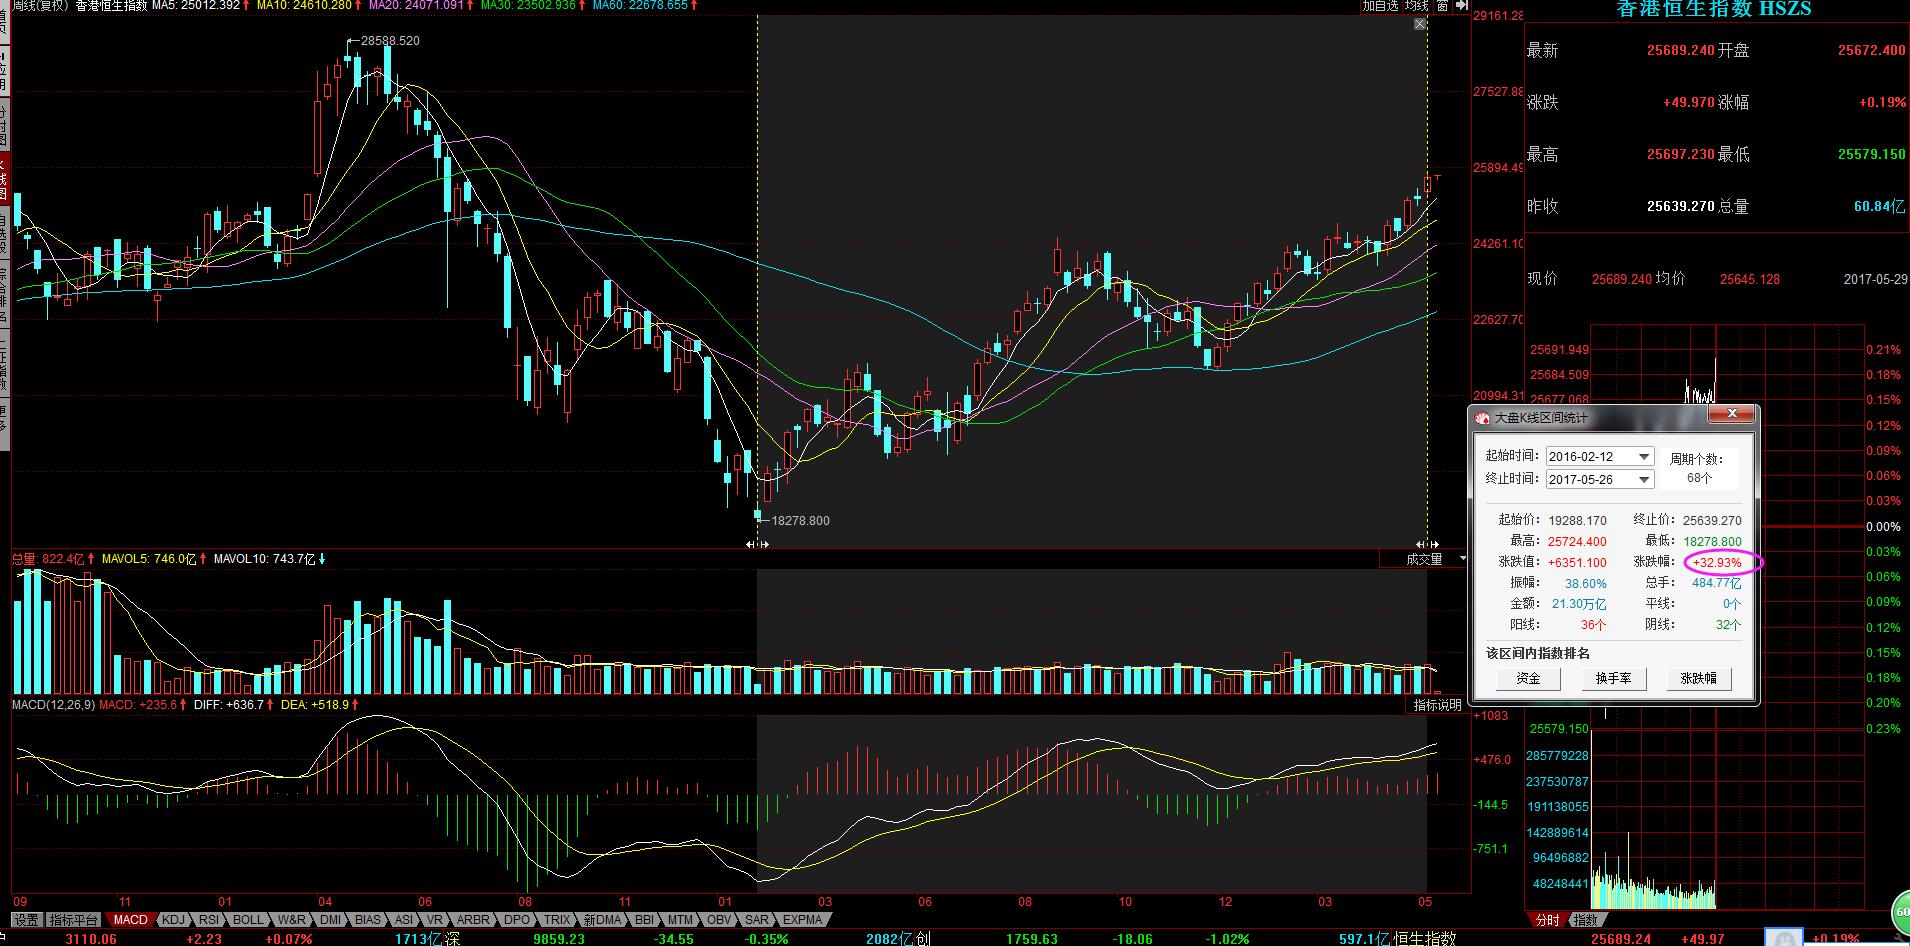Switch to the VR indicator tab

click(434, 920)
